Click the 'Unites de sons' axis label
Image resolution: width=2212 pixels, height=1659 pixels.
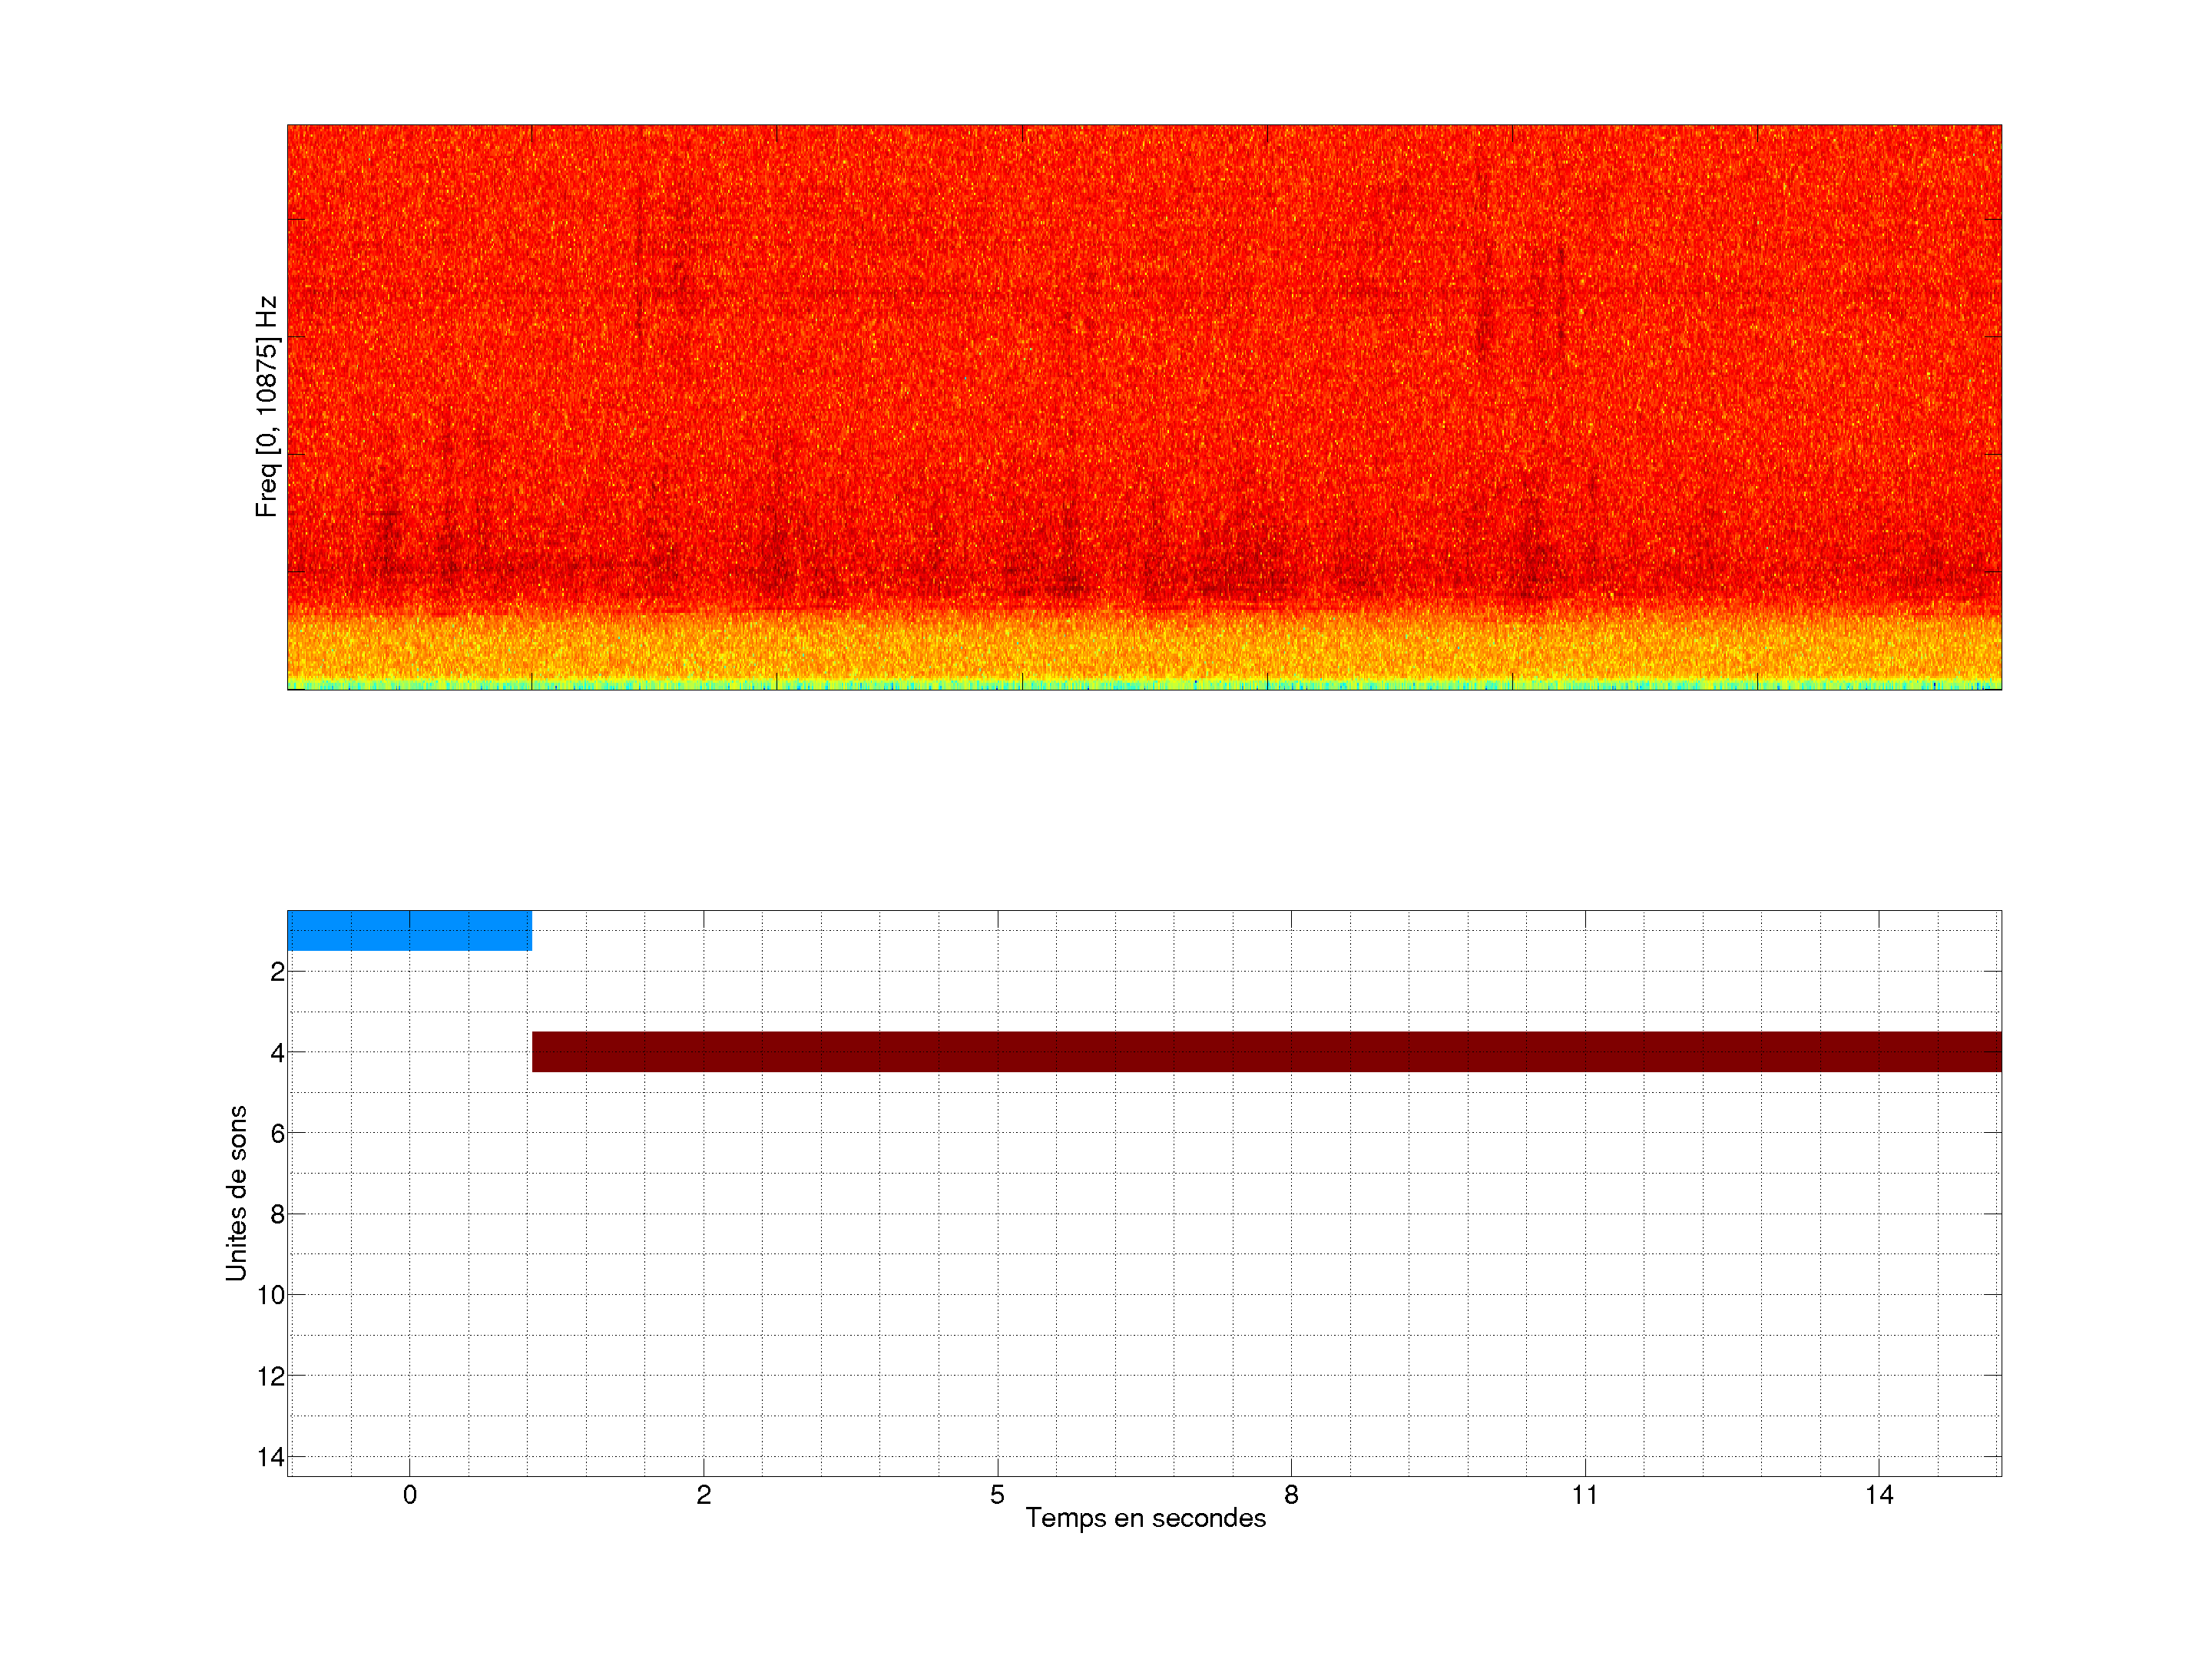pos(236,1193)
